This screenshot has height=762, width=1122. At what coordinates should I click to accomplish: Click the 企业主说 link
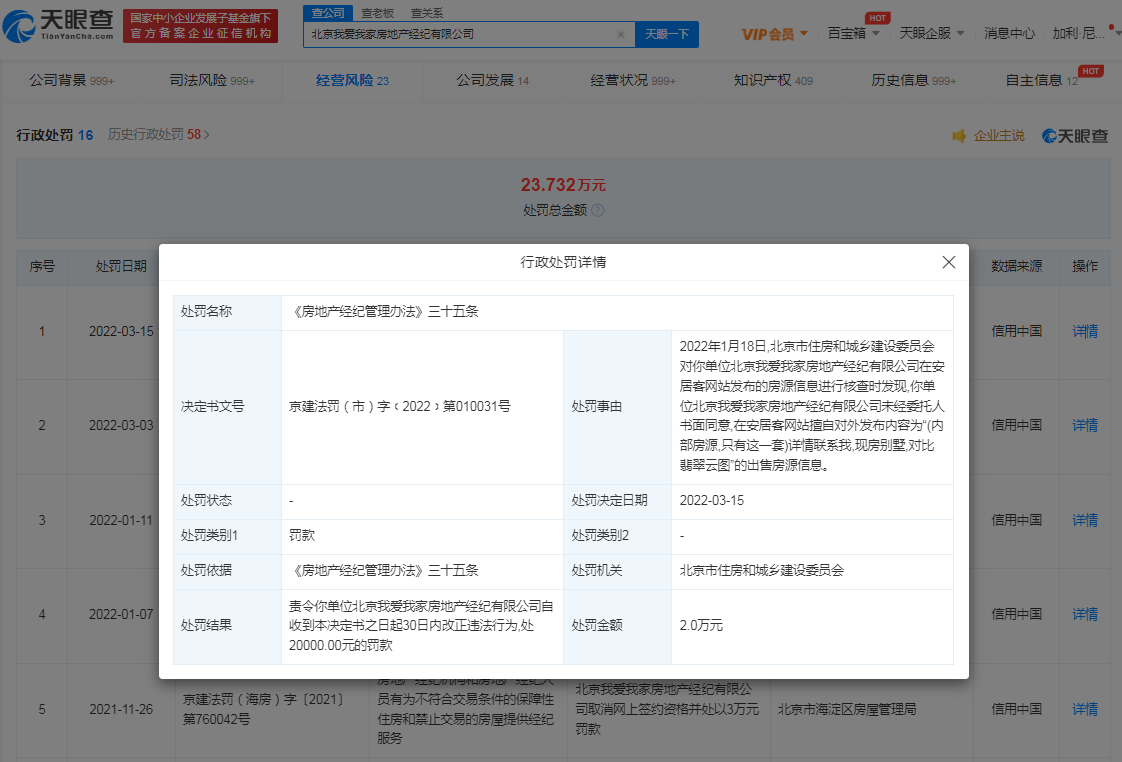click(999, 136)
